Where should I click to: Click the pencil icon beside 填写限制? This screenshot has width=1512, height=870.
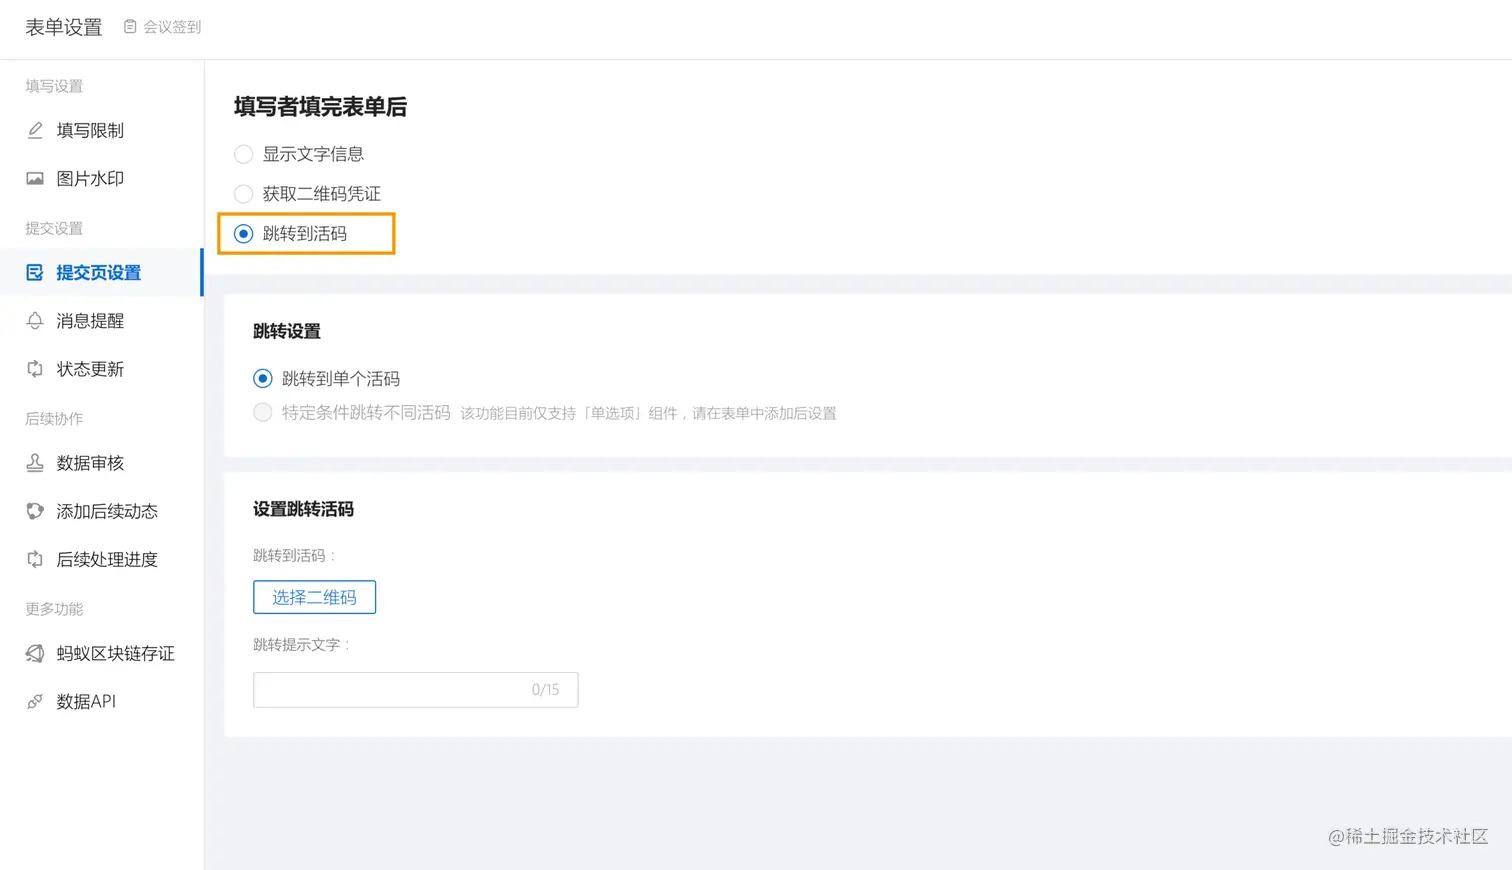(35, 130)
